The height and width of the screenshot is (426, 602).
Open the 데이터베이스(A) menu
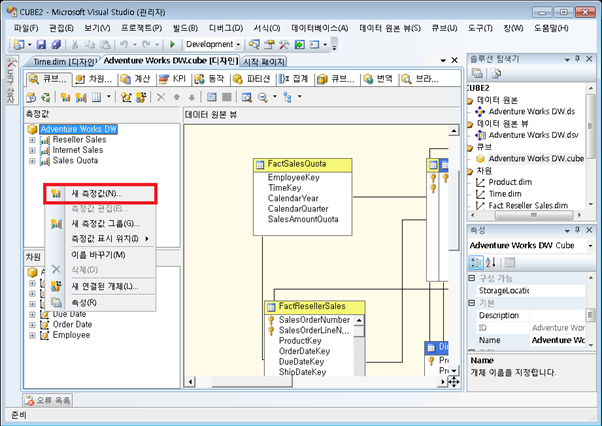pos(319,28)
